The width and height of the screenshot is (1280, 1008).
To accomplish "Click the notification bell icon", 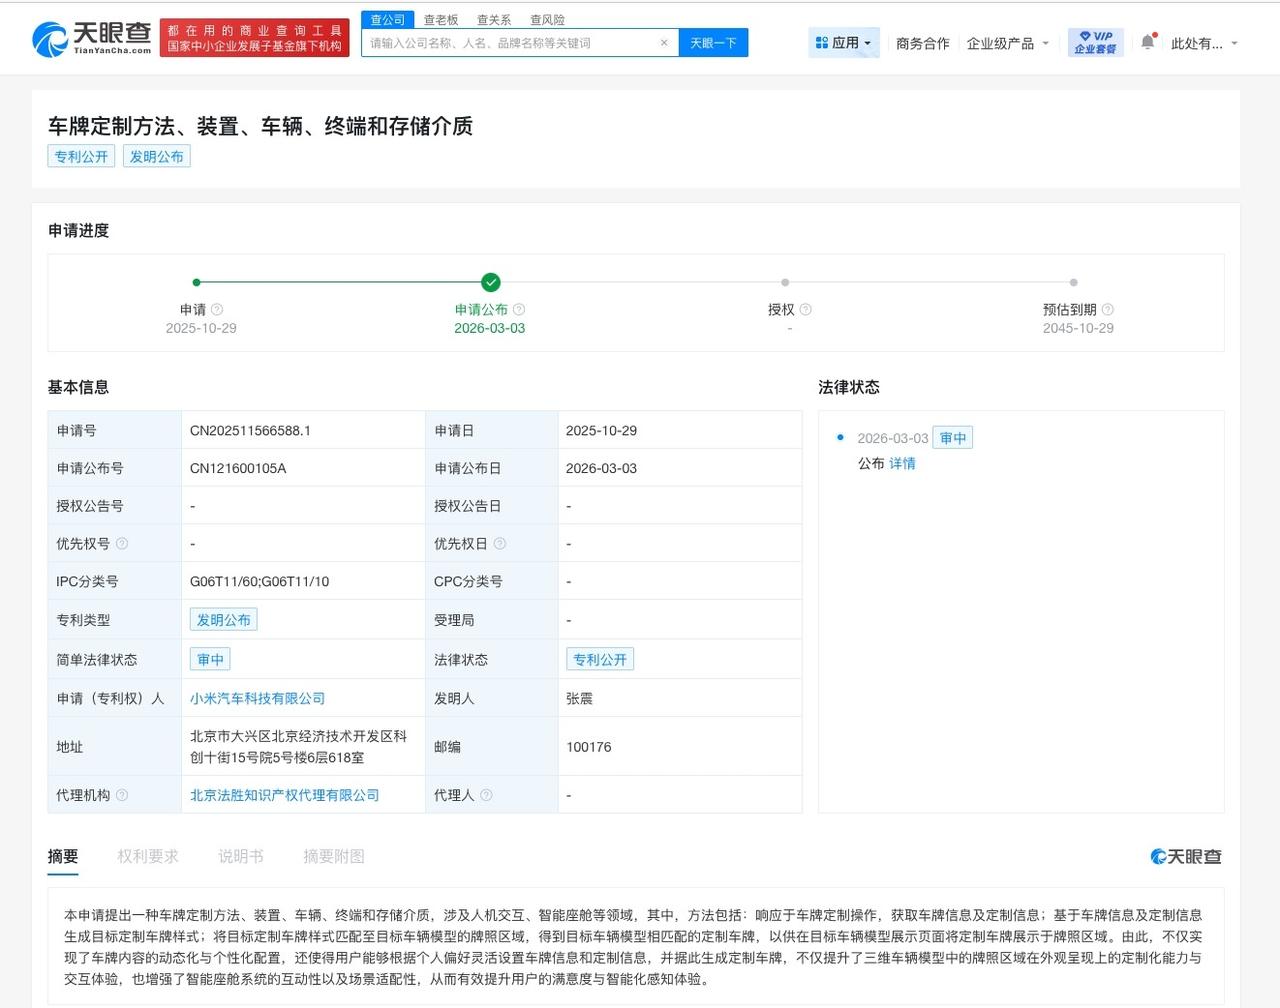I will coord(1146,42).
